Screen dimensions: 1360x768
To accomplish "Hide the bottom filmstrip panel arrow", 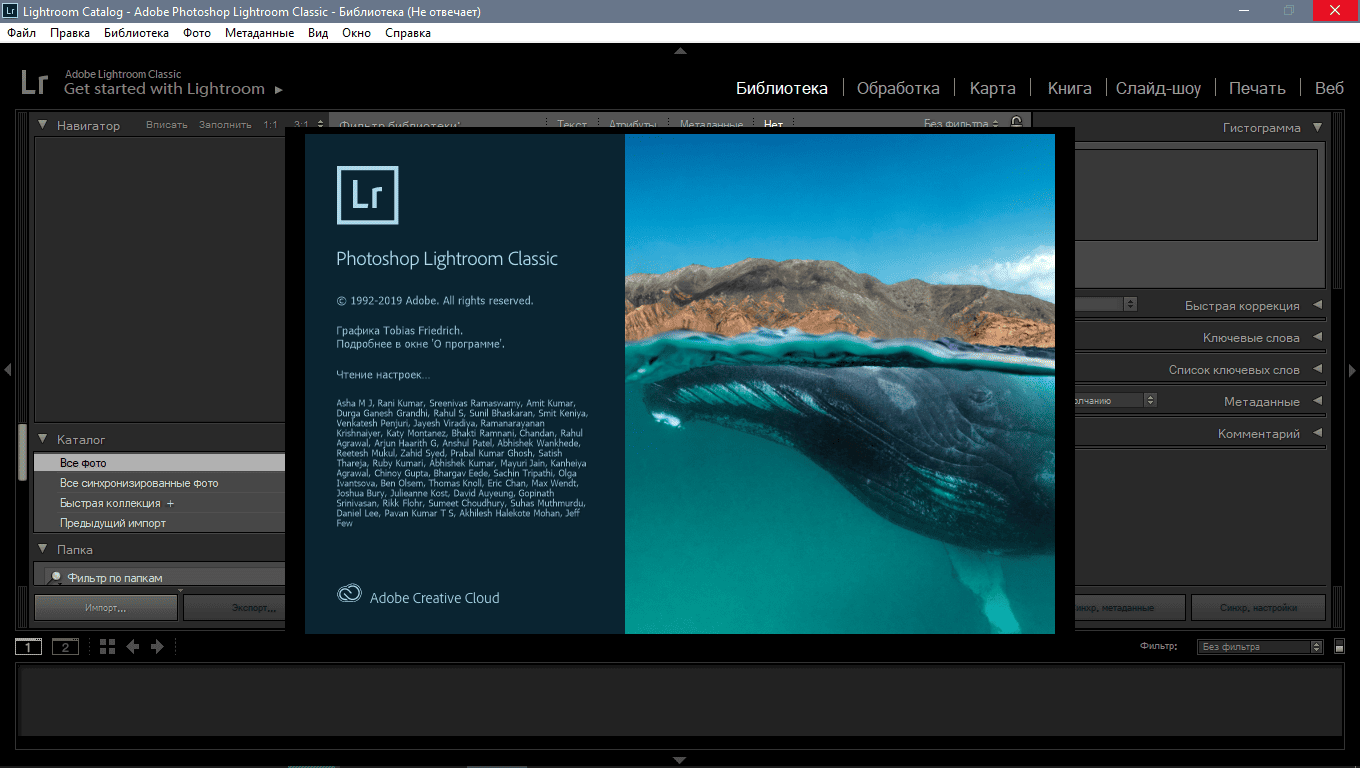I will [680, 760].
